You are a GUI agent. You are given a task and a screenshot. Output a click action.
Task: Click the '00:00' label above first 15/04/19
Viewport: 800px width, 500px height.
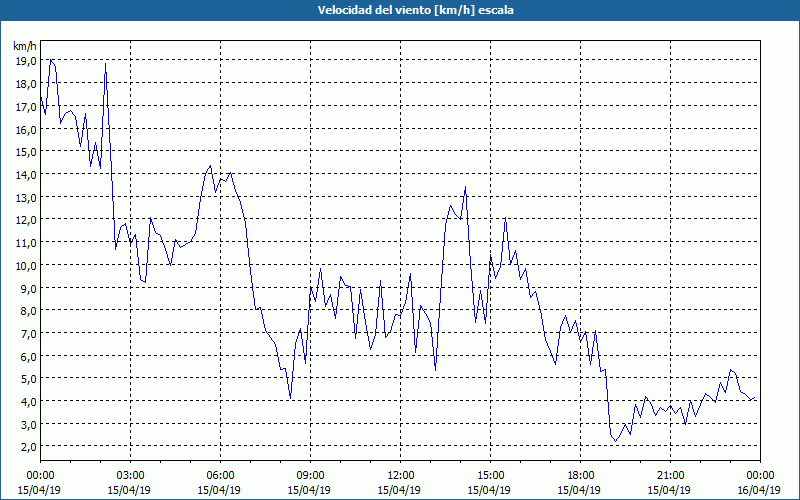pos(40,476)
